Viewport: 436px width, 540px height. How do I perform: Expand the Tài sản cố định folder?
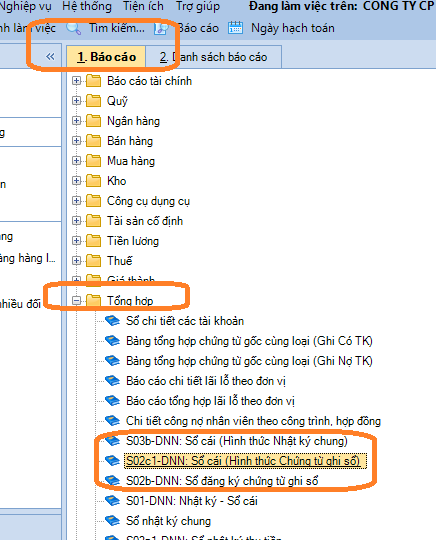(76, 220)
